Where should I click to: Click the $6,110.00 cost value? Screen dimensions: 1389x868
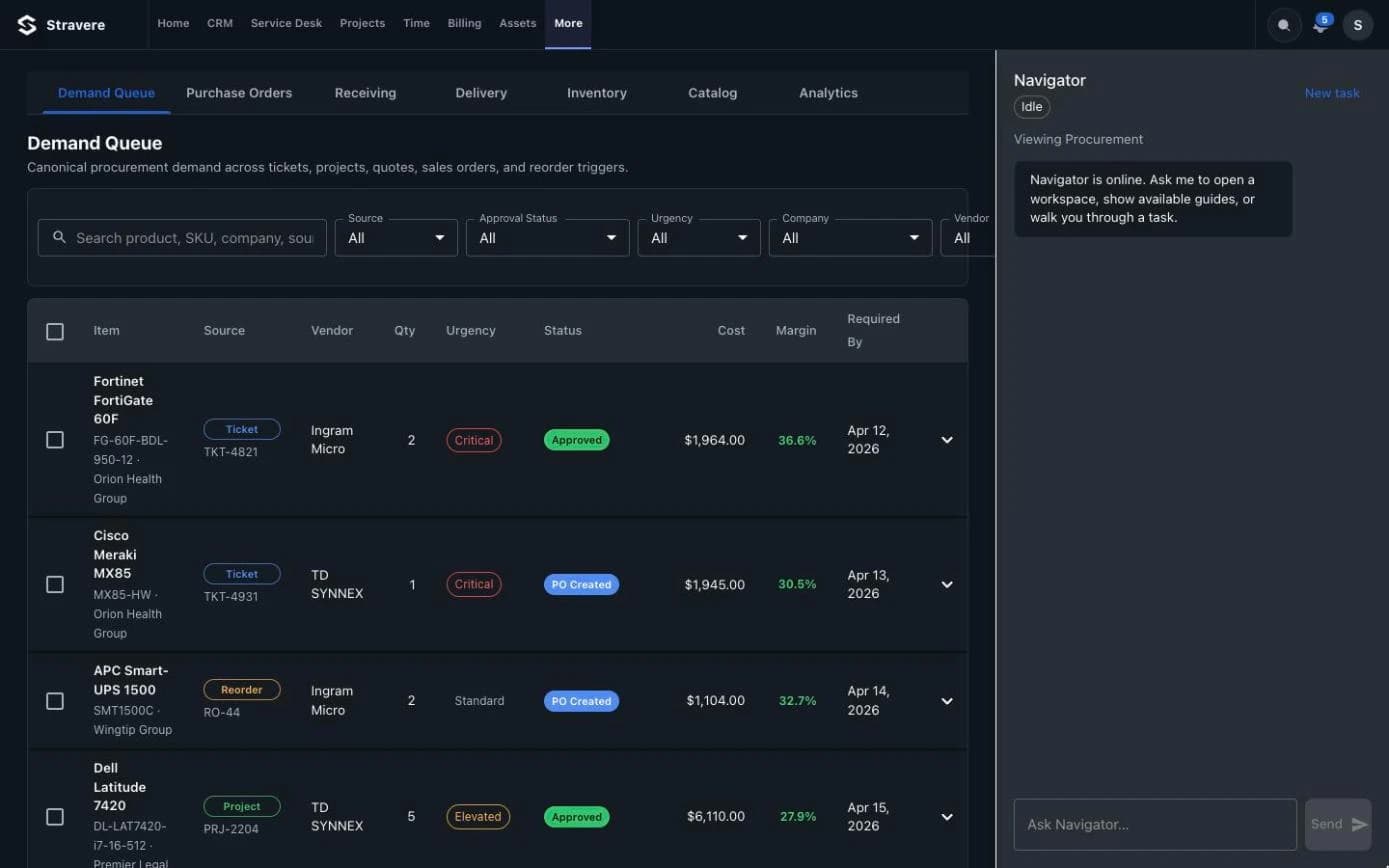pyautogui.click(x=716, y=817)
